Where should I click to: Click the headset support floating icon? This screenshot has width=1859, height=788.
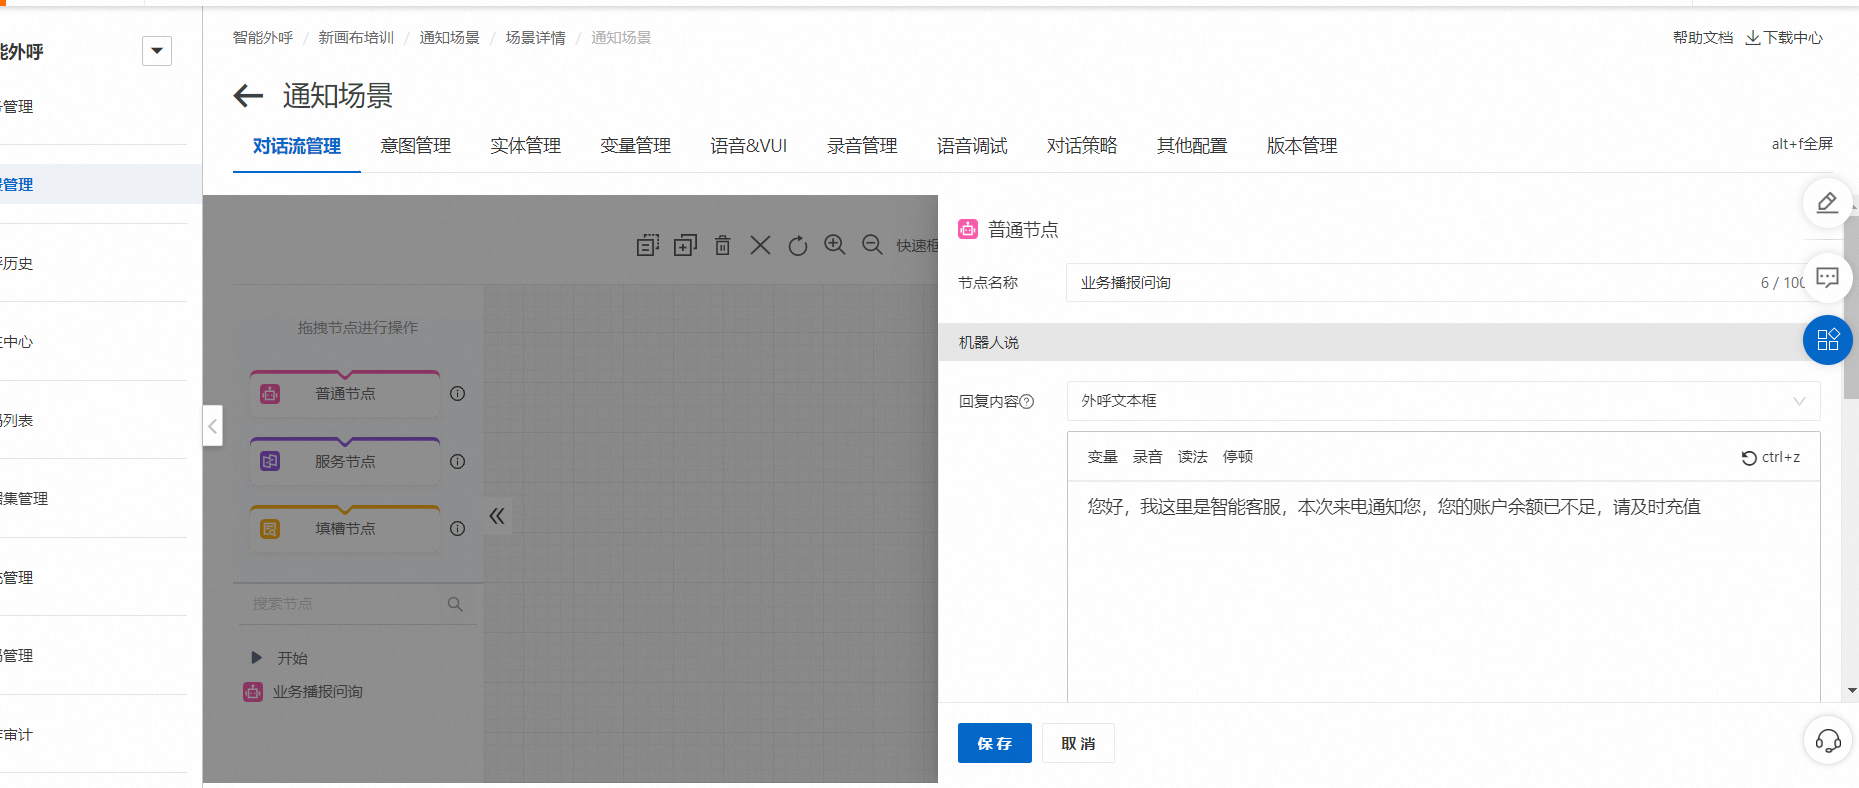[1828, 741]
